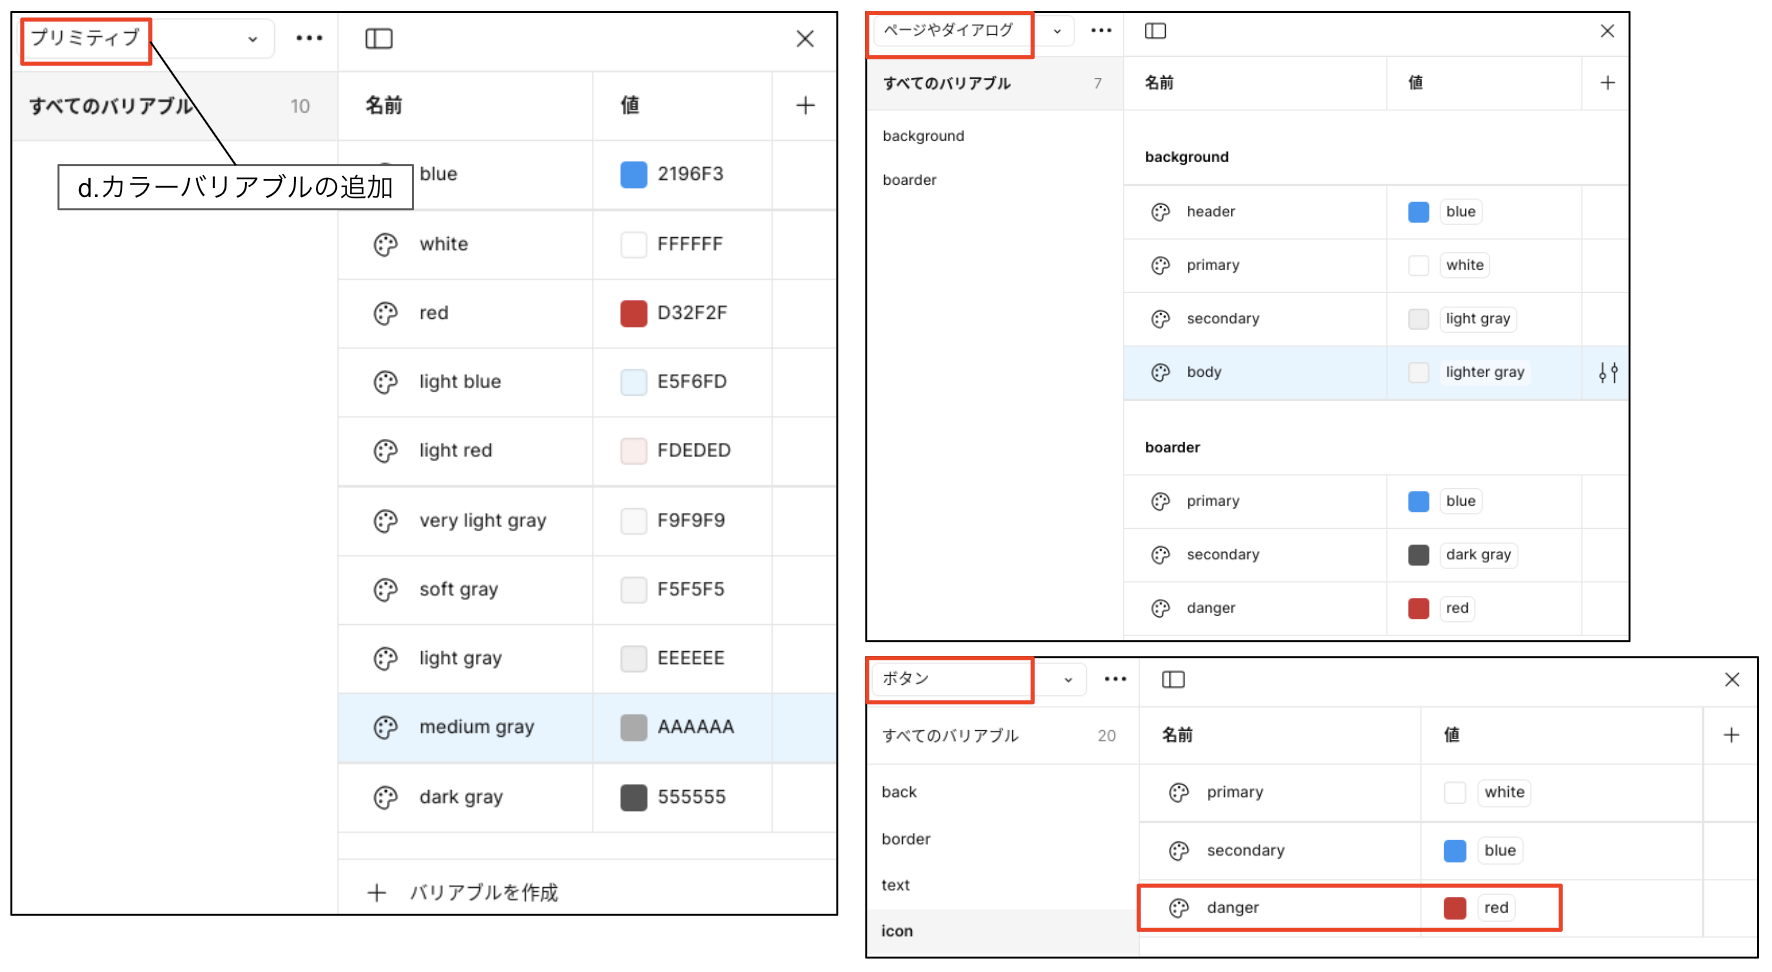1772x972 pixels.
Task: Select the danger variable in ボタン panel
Action: point(1232,908)
